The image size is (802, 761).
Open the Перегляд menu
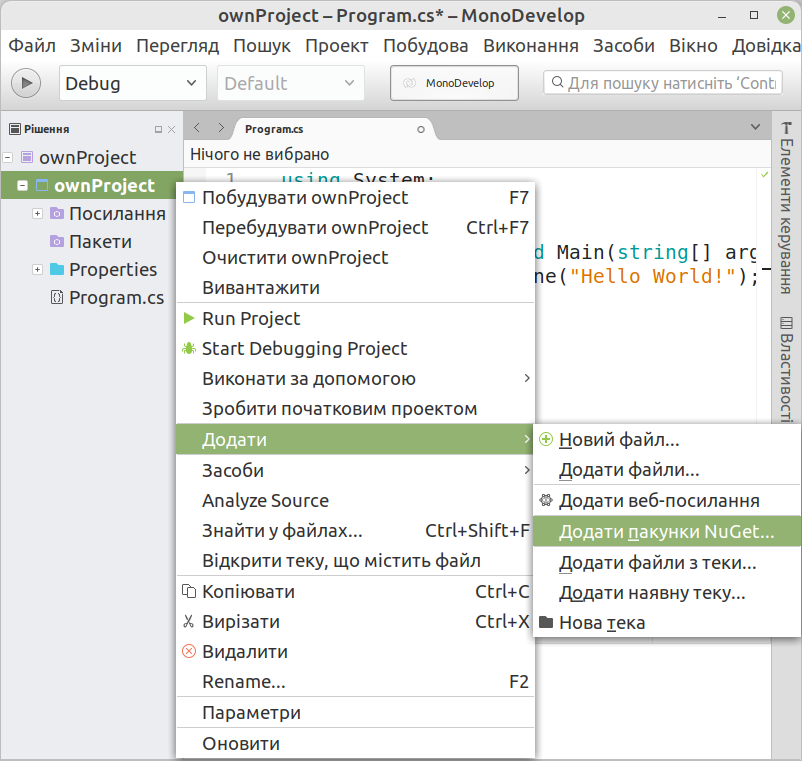point(177,46)
